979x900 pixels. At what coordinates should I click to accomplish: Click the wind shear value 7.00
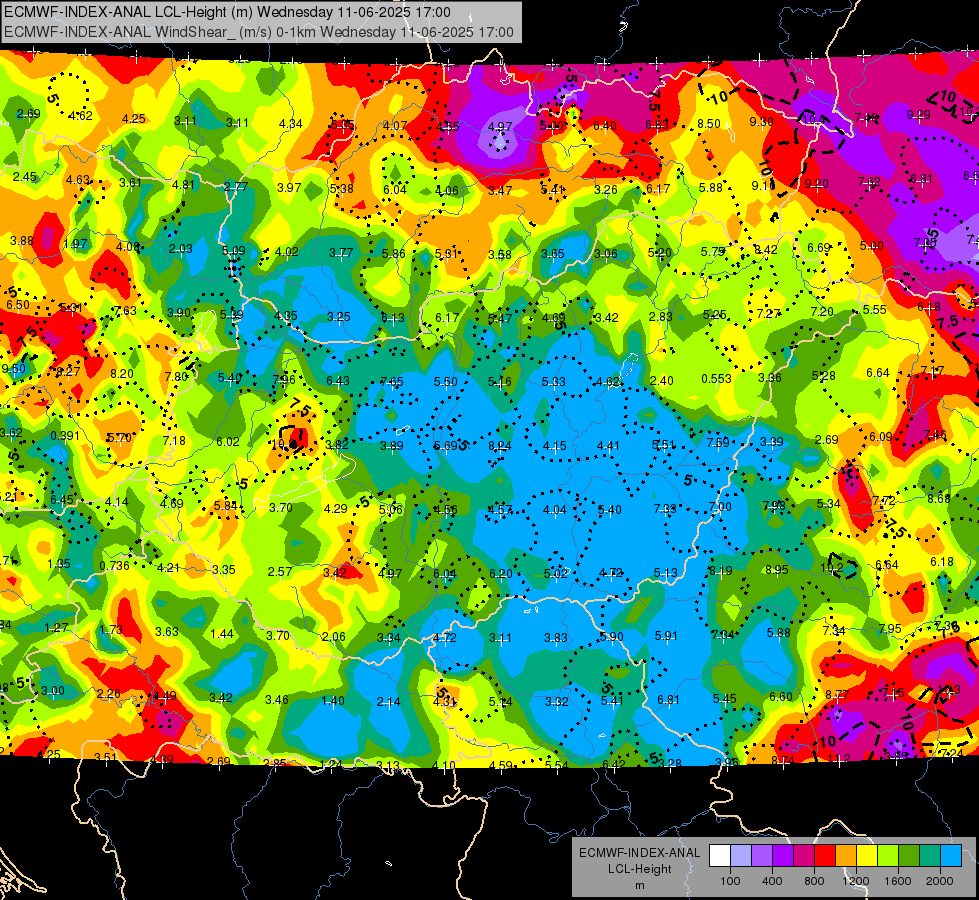point(720,507)
